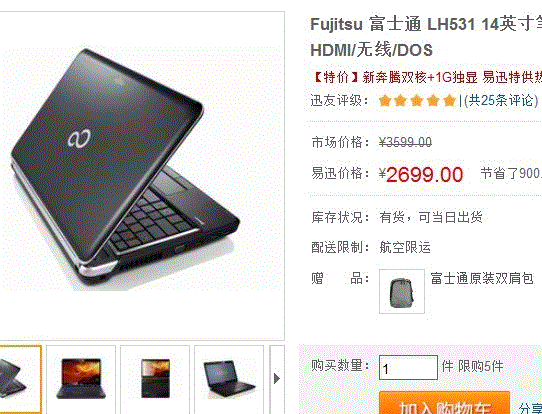Click the 富士通原装双肩包 gift link
542x414 pixels.
point(482,278)
